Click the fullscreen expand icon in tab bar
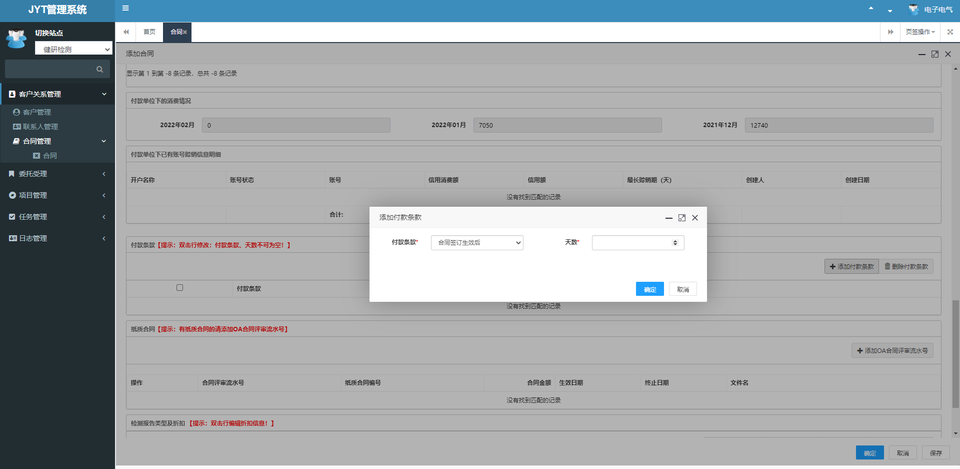 point(949,32)
